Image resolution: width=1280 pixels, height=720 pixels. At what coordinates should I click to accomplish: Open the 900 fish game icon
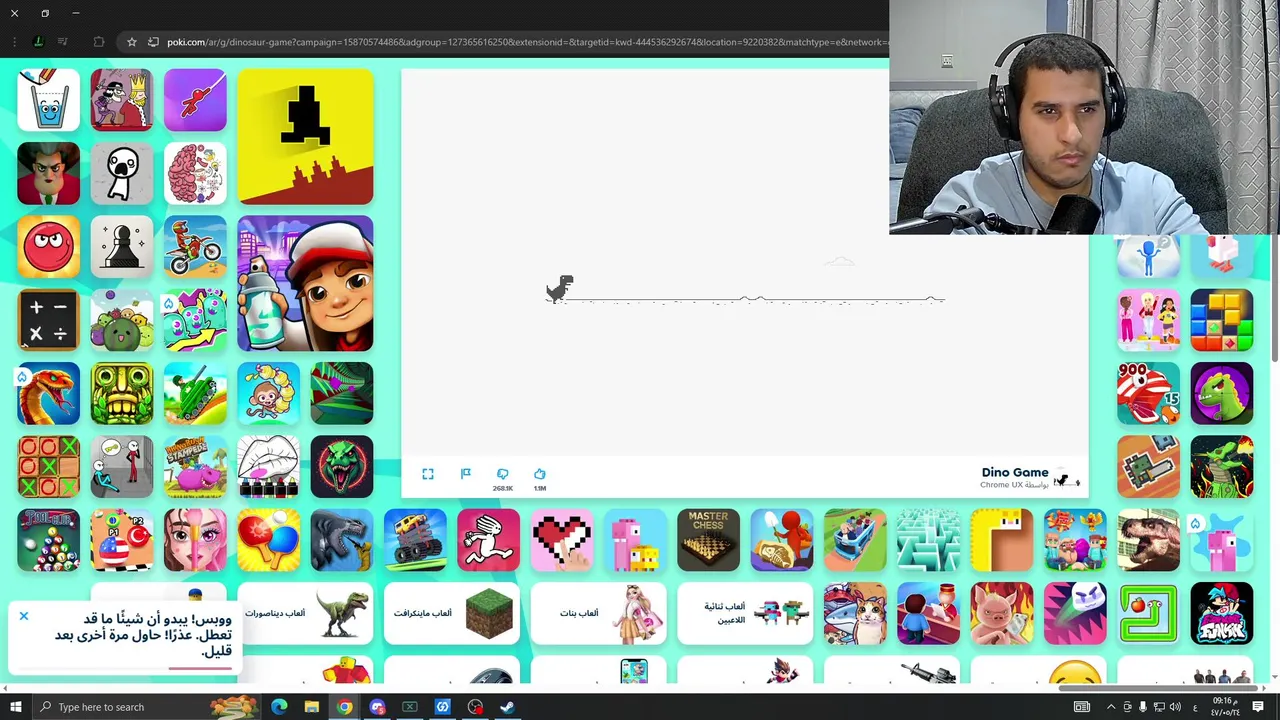(x=1148, y=393)
